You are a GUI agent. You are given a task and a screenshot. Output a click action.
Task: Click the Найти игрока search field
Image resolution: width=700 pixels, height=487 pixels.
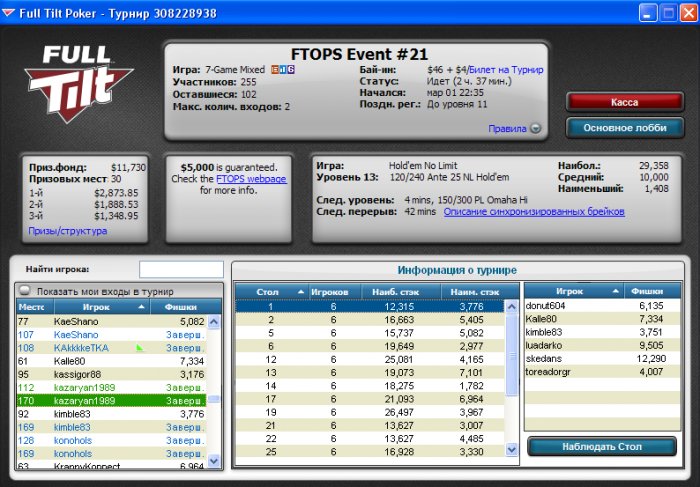click(181, 270)
